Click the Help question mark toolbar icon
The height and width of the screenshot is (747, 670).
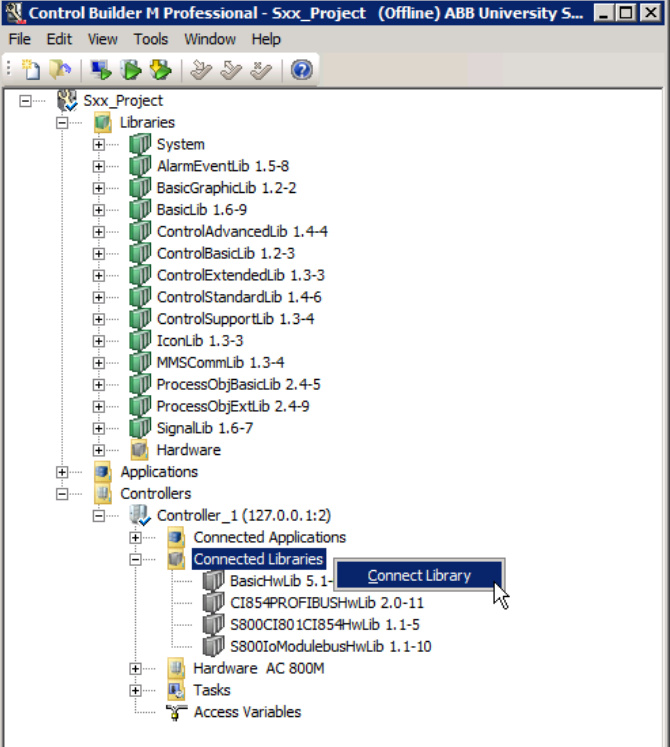pos(302,70)
